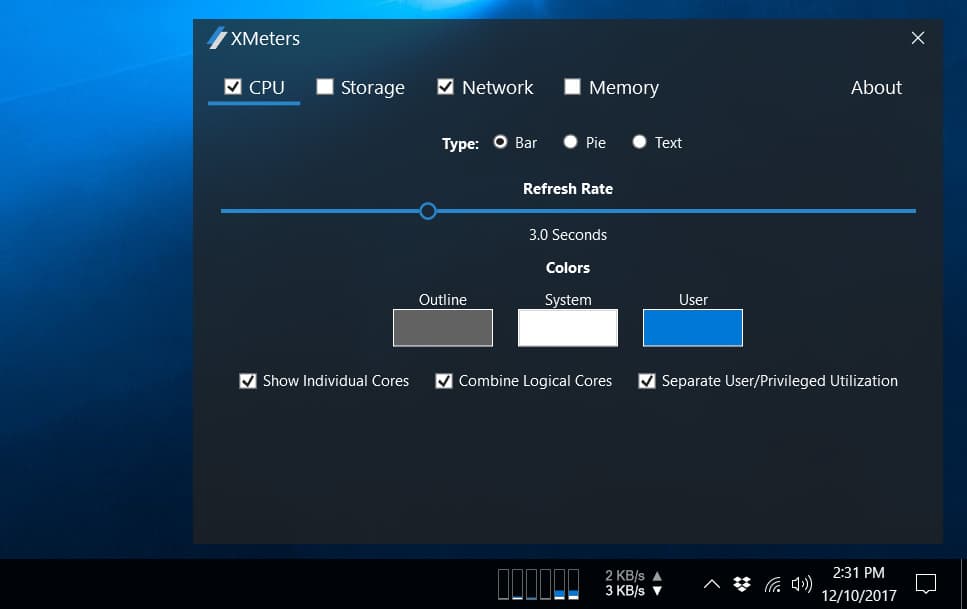The image size is (967, 609).
Task: Open the About tab
Action: [876, 88]
